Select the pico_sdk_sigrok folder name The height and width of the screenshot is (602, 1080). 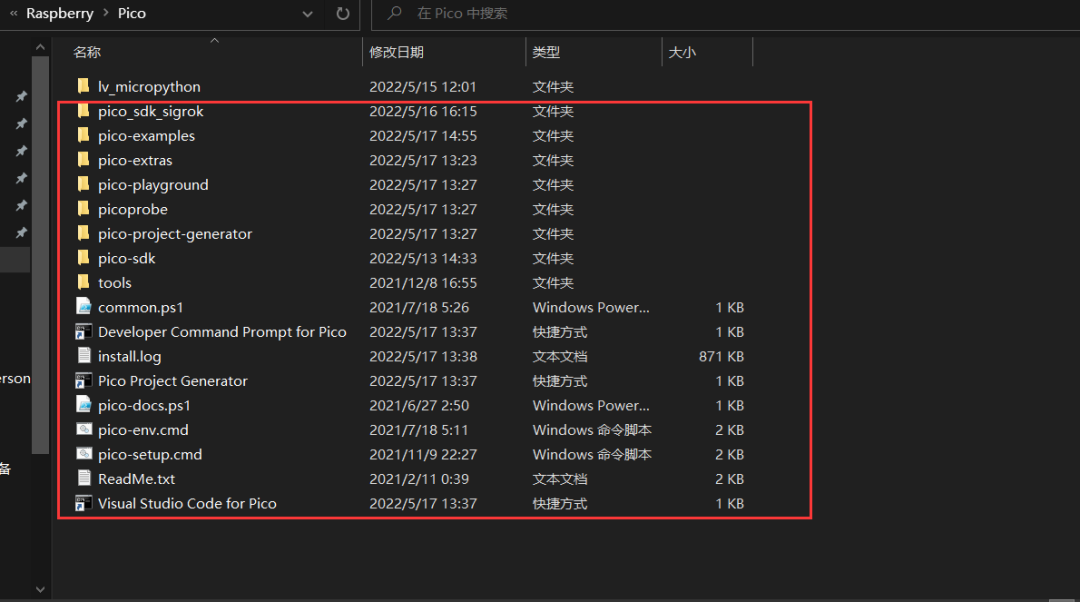click(x=150, y=111)
